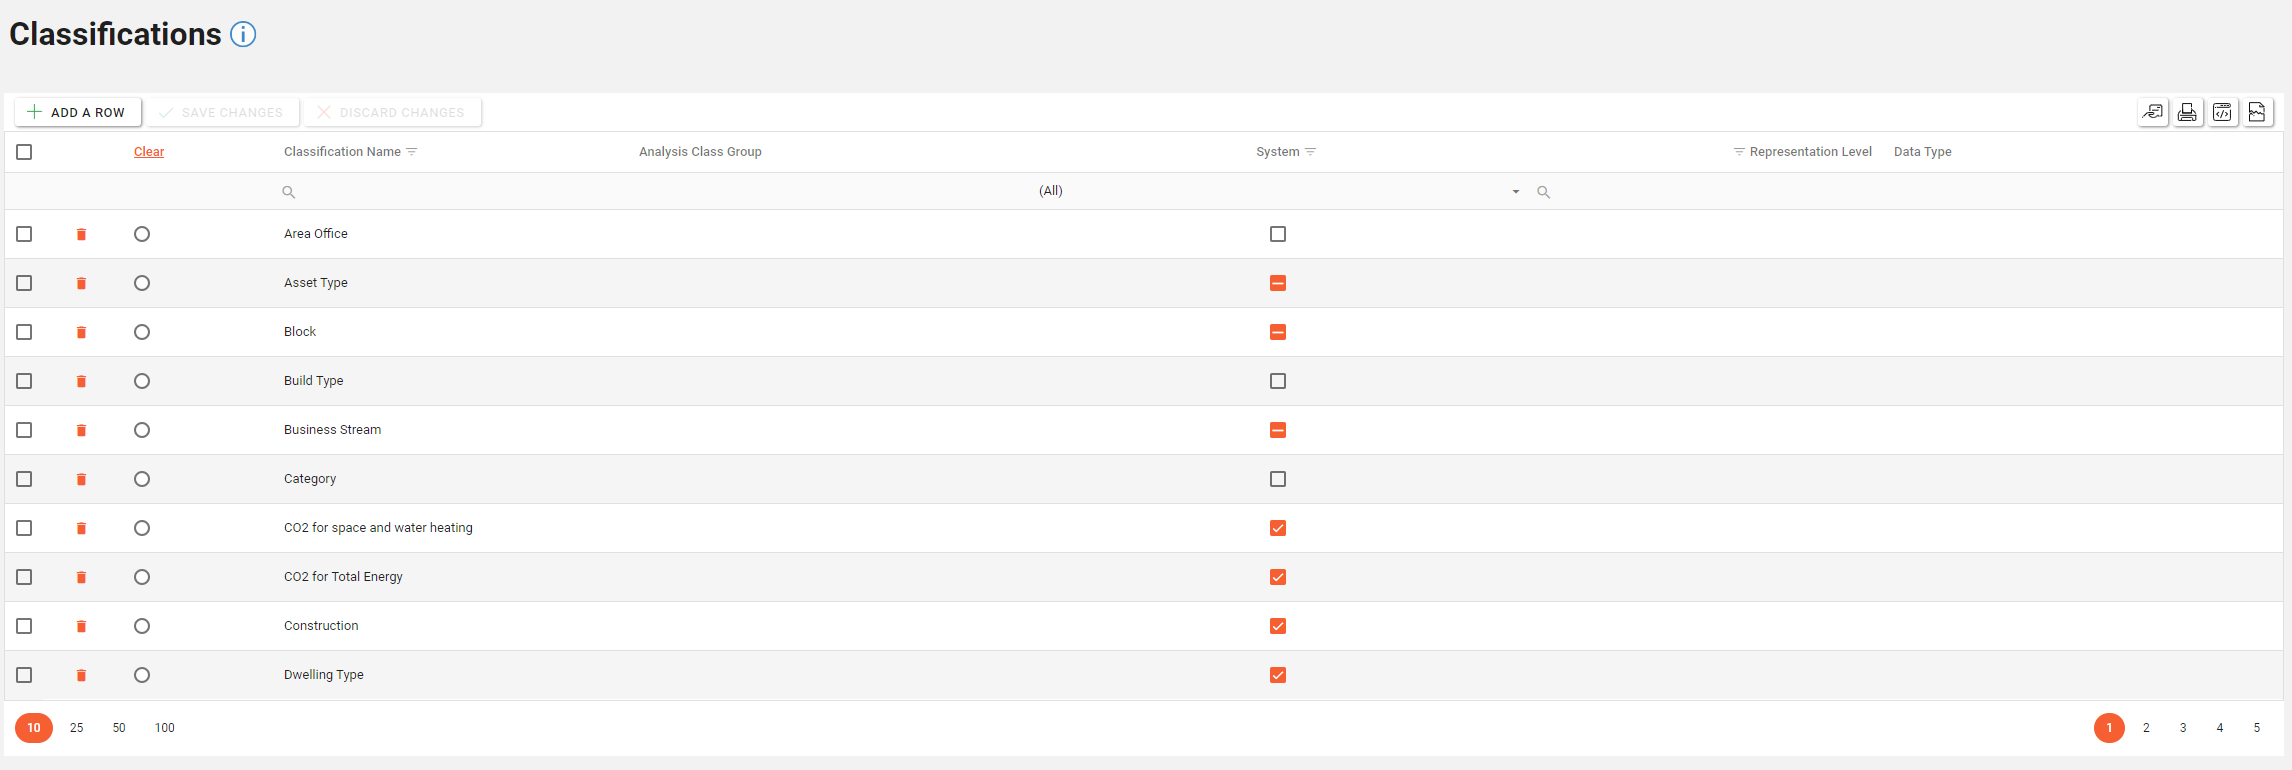2292x770 pixels.
Task: Select the radio button for Block row
Action: coord(142,332)
